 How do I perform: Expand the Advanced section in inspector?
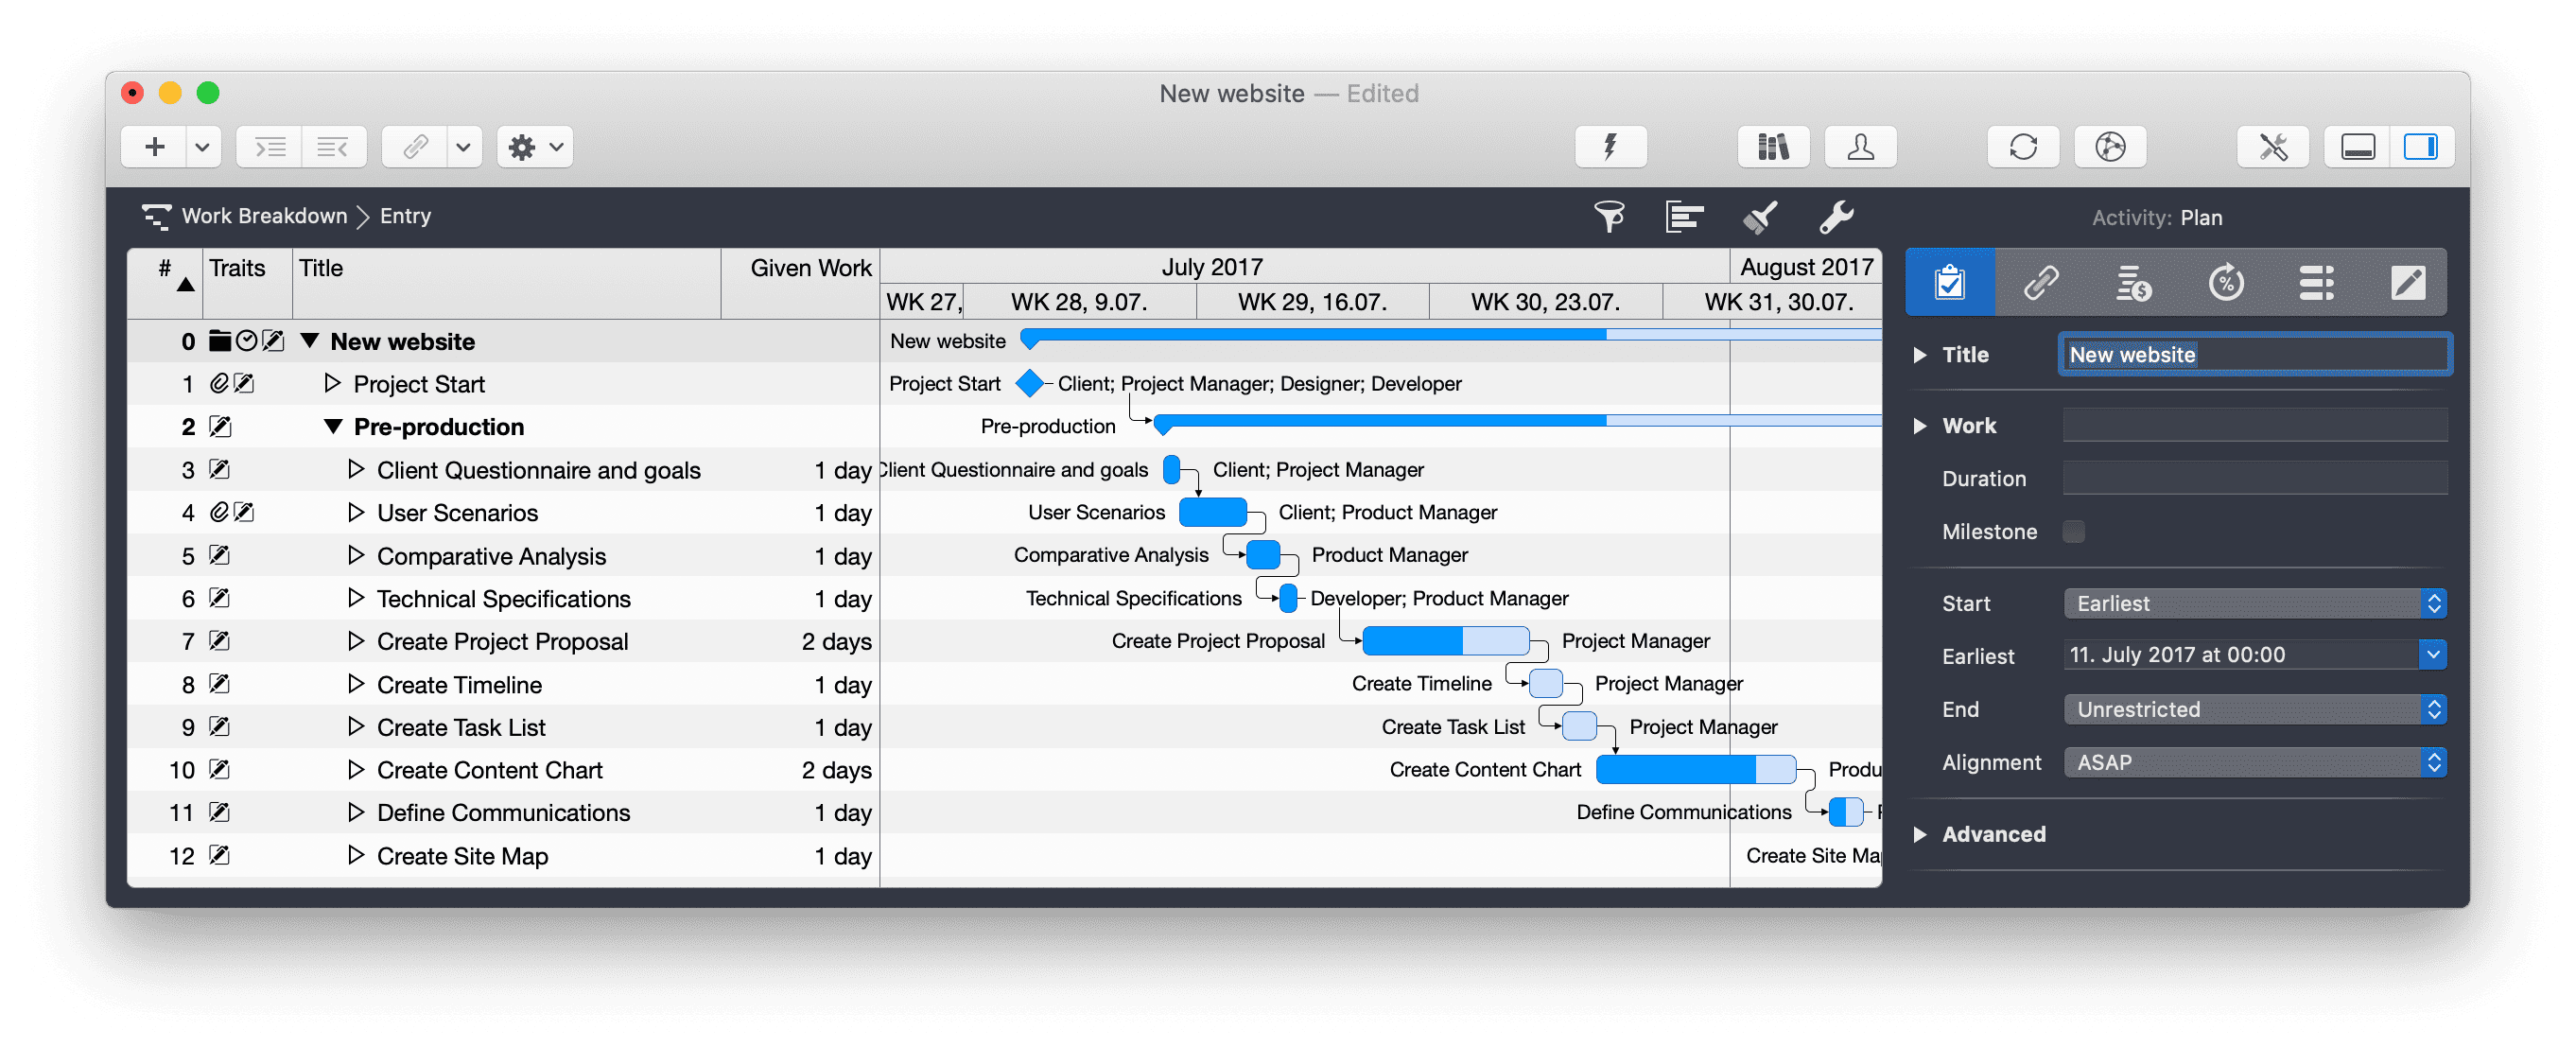click(1920, 834)
